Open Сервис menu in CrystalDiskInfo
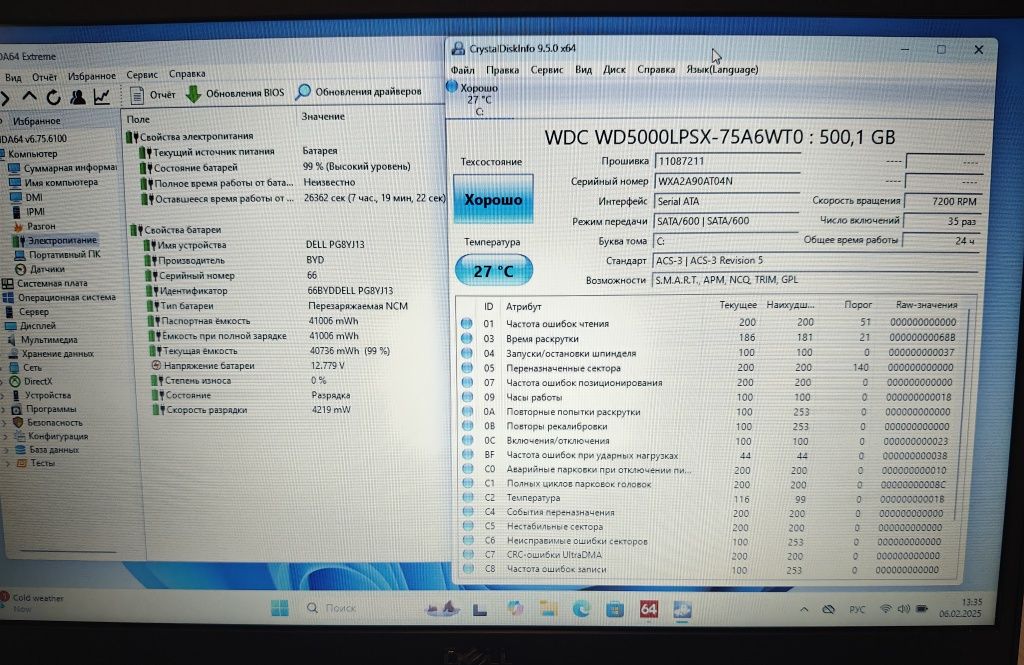The width and height of the screenshot is (1024, 665). click(547, 70)
